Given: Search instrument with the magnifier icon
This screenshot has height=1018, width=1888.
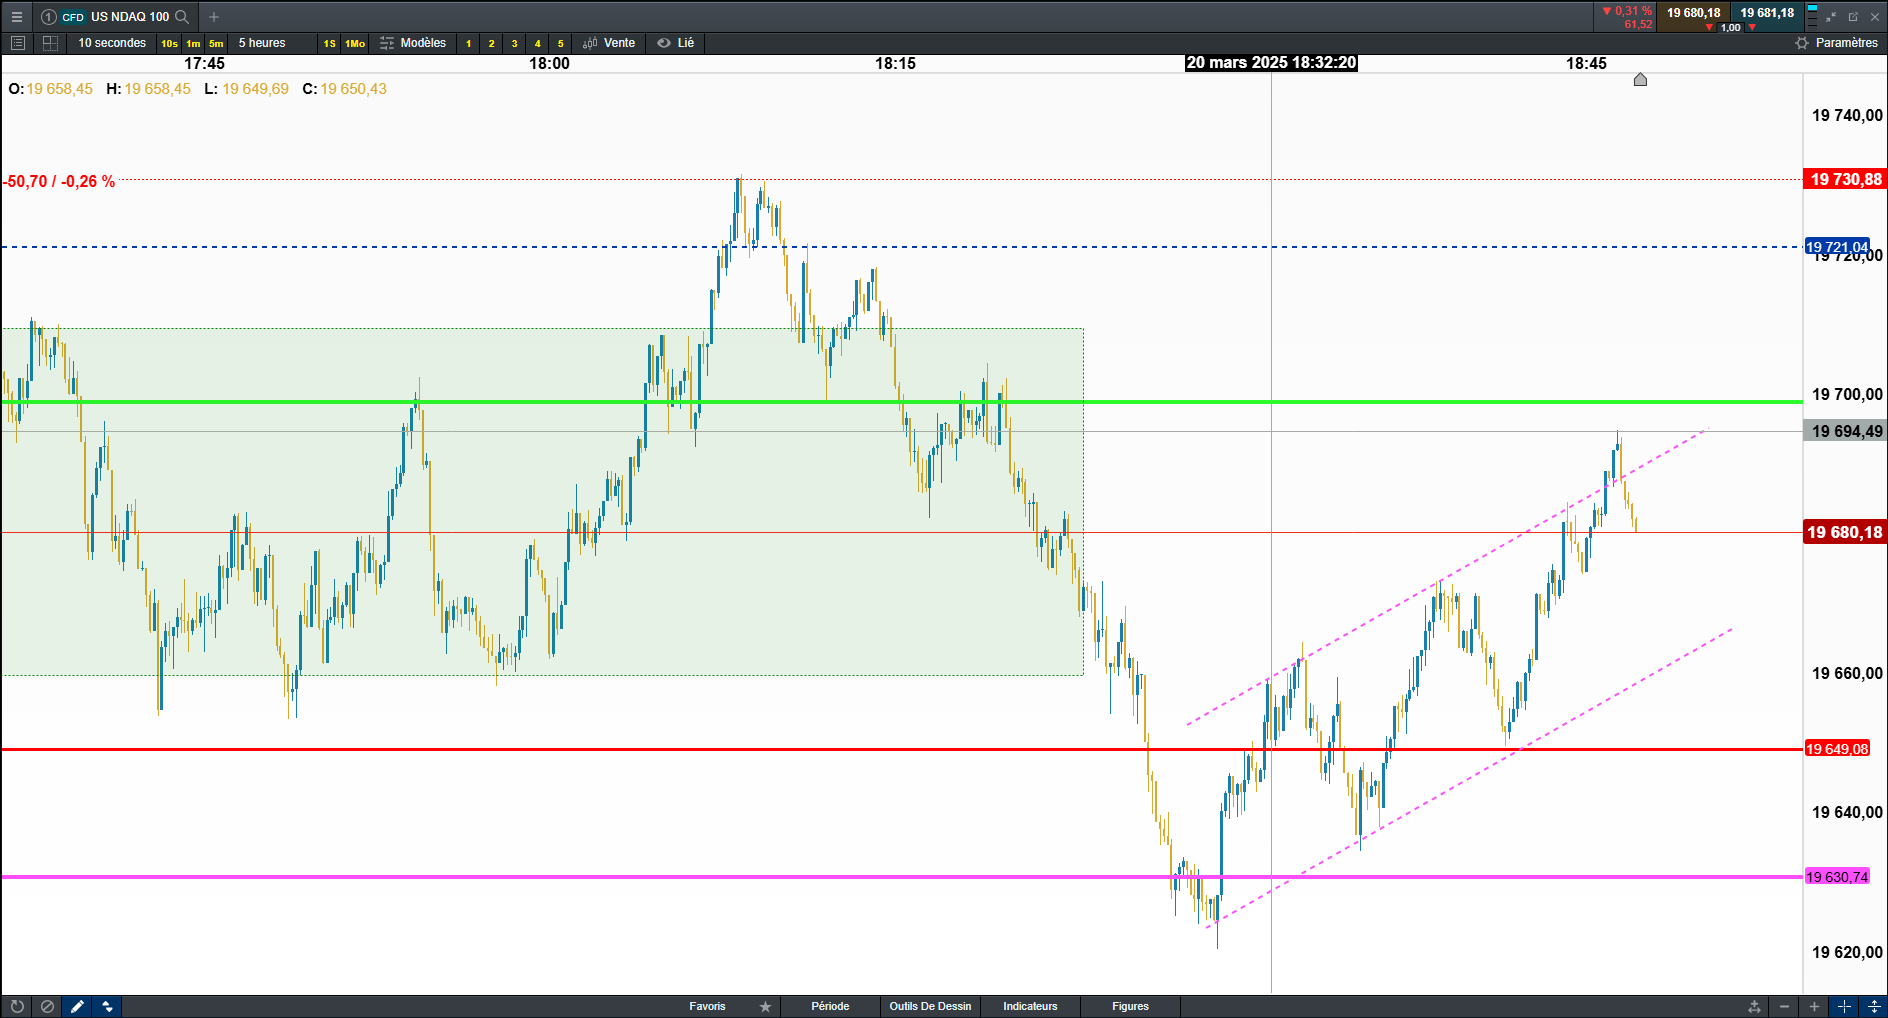Looking at the screenshot, I should [182, 17].
